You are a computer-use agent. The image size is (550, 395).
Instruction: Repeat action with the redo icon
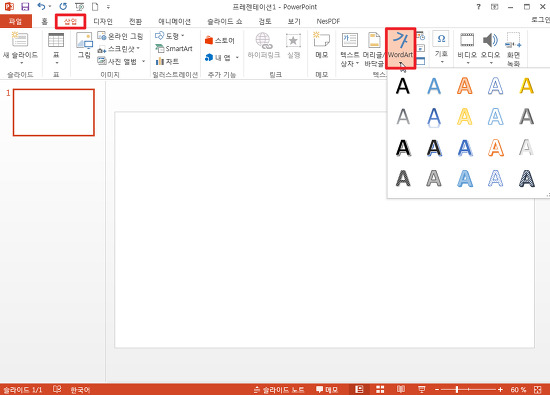63,6
